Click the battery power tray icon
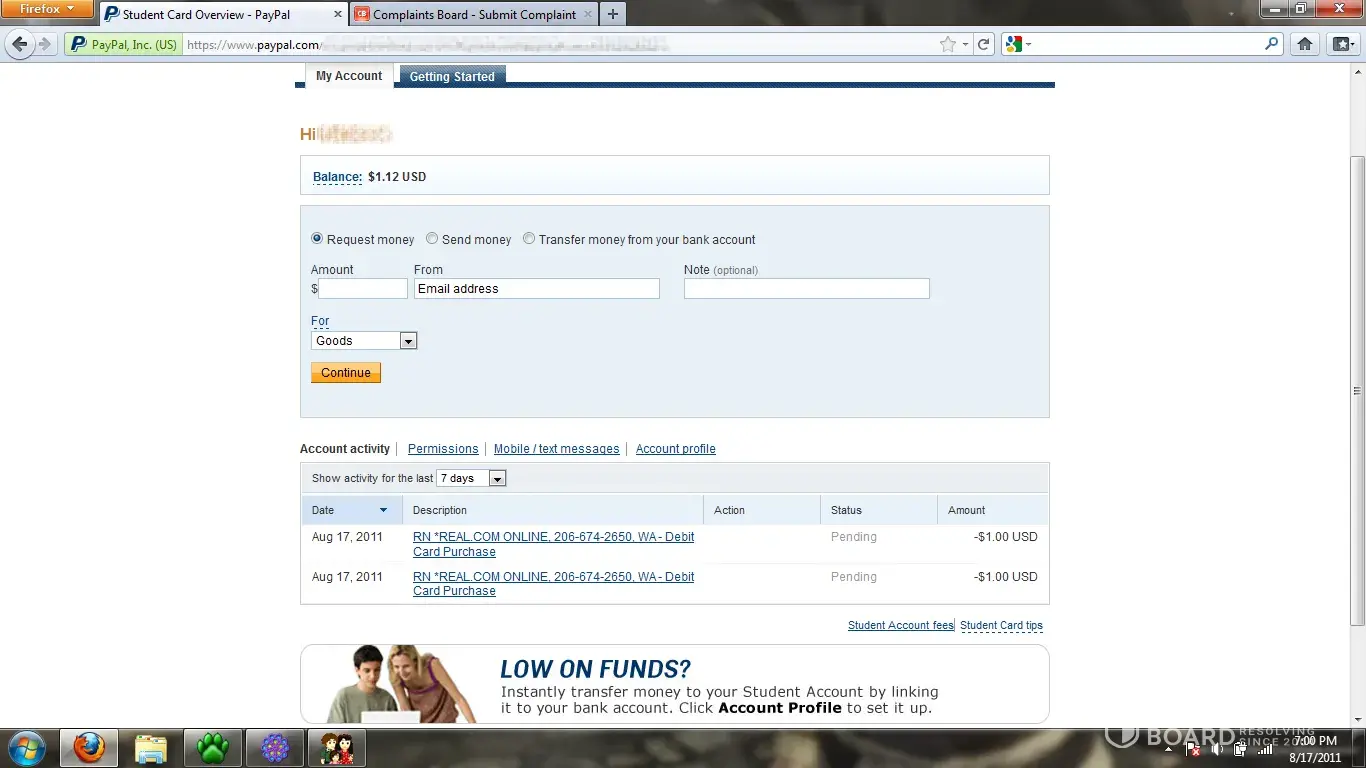Viewport: 1366px width, 768px height. click(1240, 749)
